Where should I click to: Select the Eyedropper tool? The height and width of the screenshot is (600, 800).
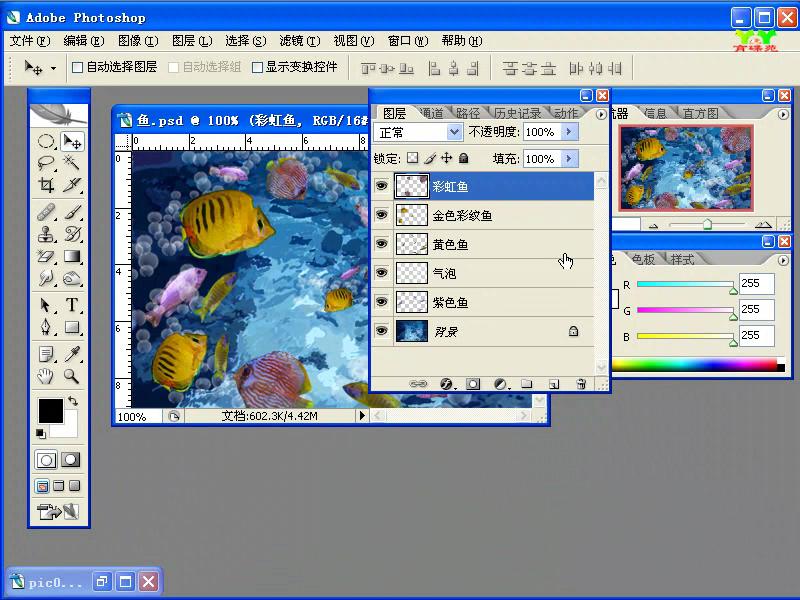(x=72, y=354)
